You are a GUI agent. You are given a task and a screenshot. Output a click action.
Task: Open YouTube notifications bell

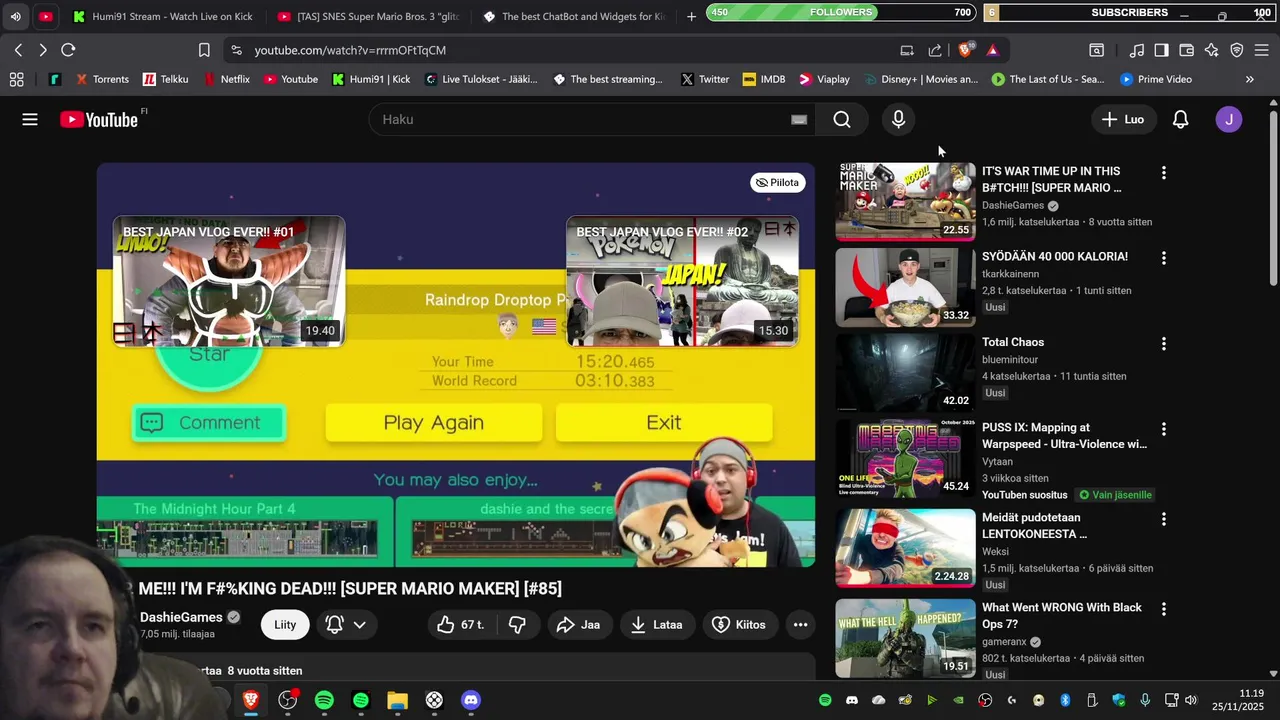pyautogui.click(x=1180, y=119)
